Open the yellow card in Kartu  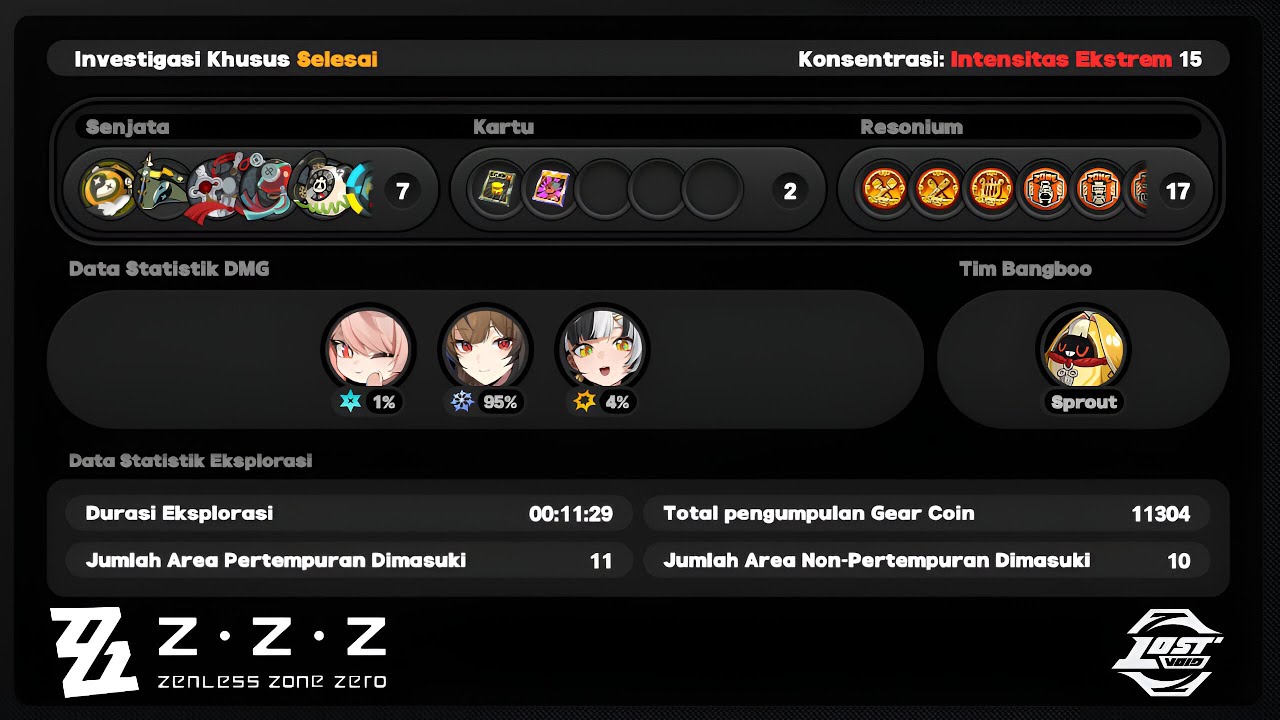pyautogui.click(x=497, y=189)
